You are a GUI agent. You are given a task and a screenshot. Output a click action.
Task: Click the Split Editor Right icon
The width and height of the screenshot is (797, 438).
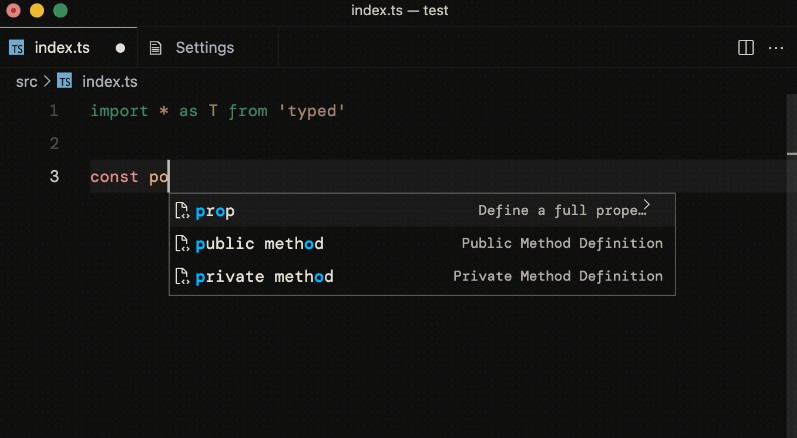pyautogui.click(x=745, y=47)
